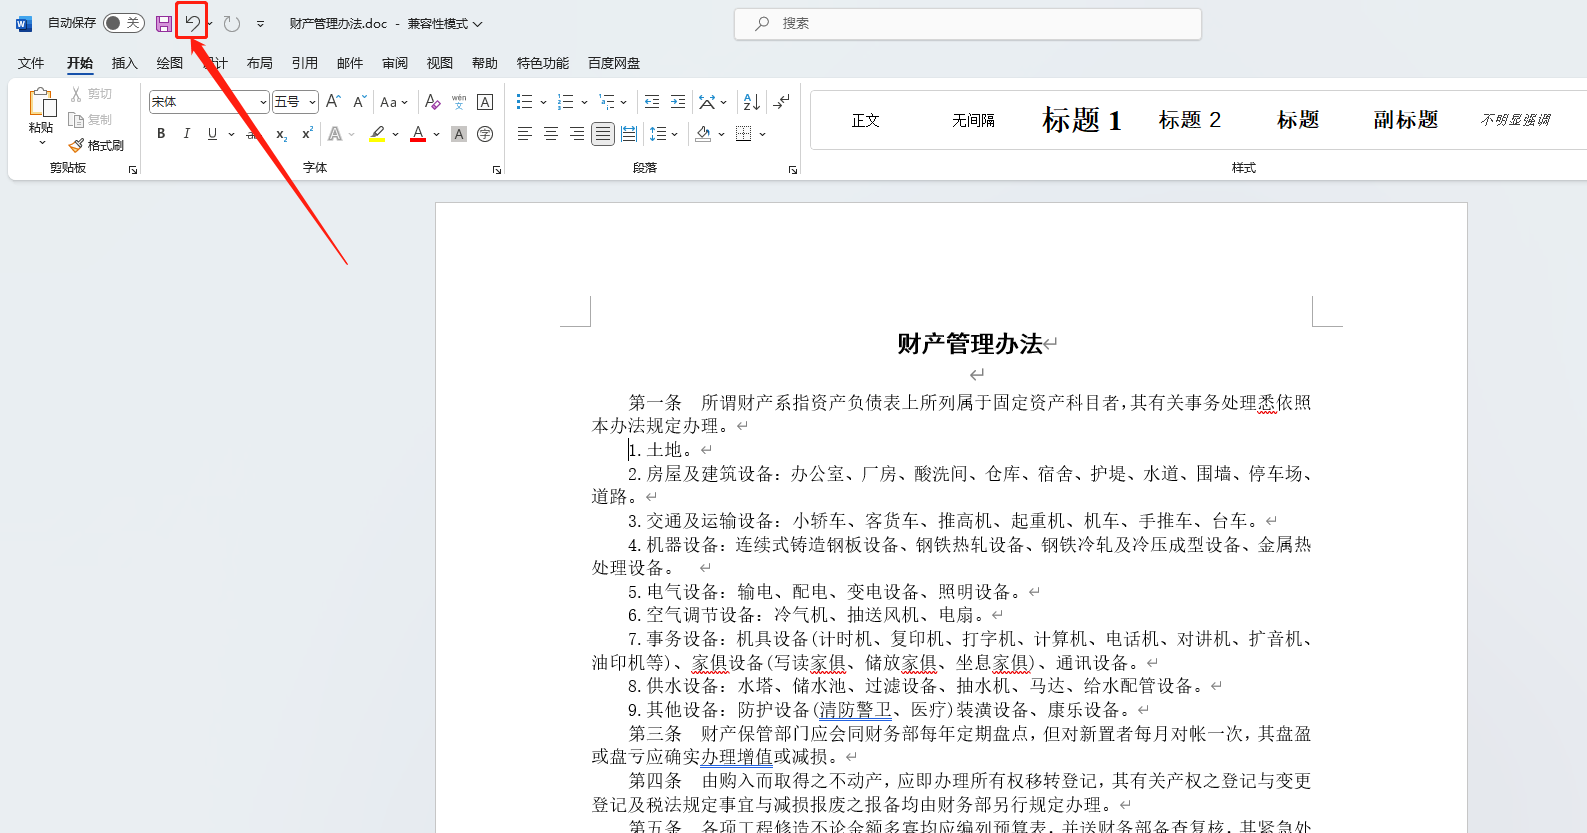Apply bold formatting to text
This screenshot has width=1587, height=833.
click(x=161, y=134)
